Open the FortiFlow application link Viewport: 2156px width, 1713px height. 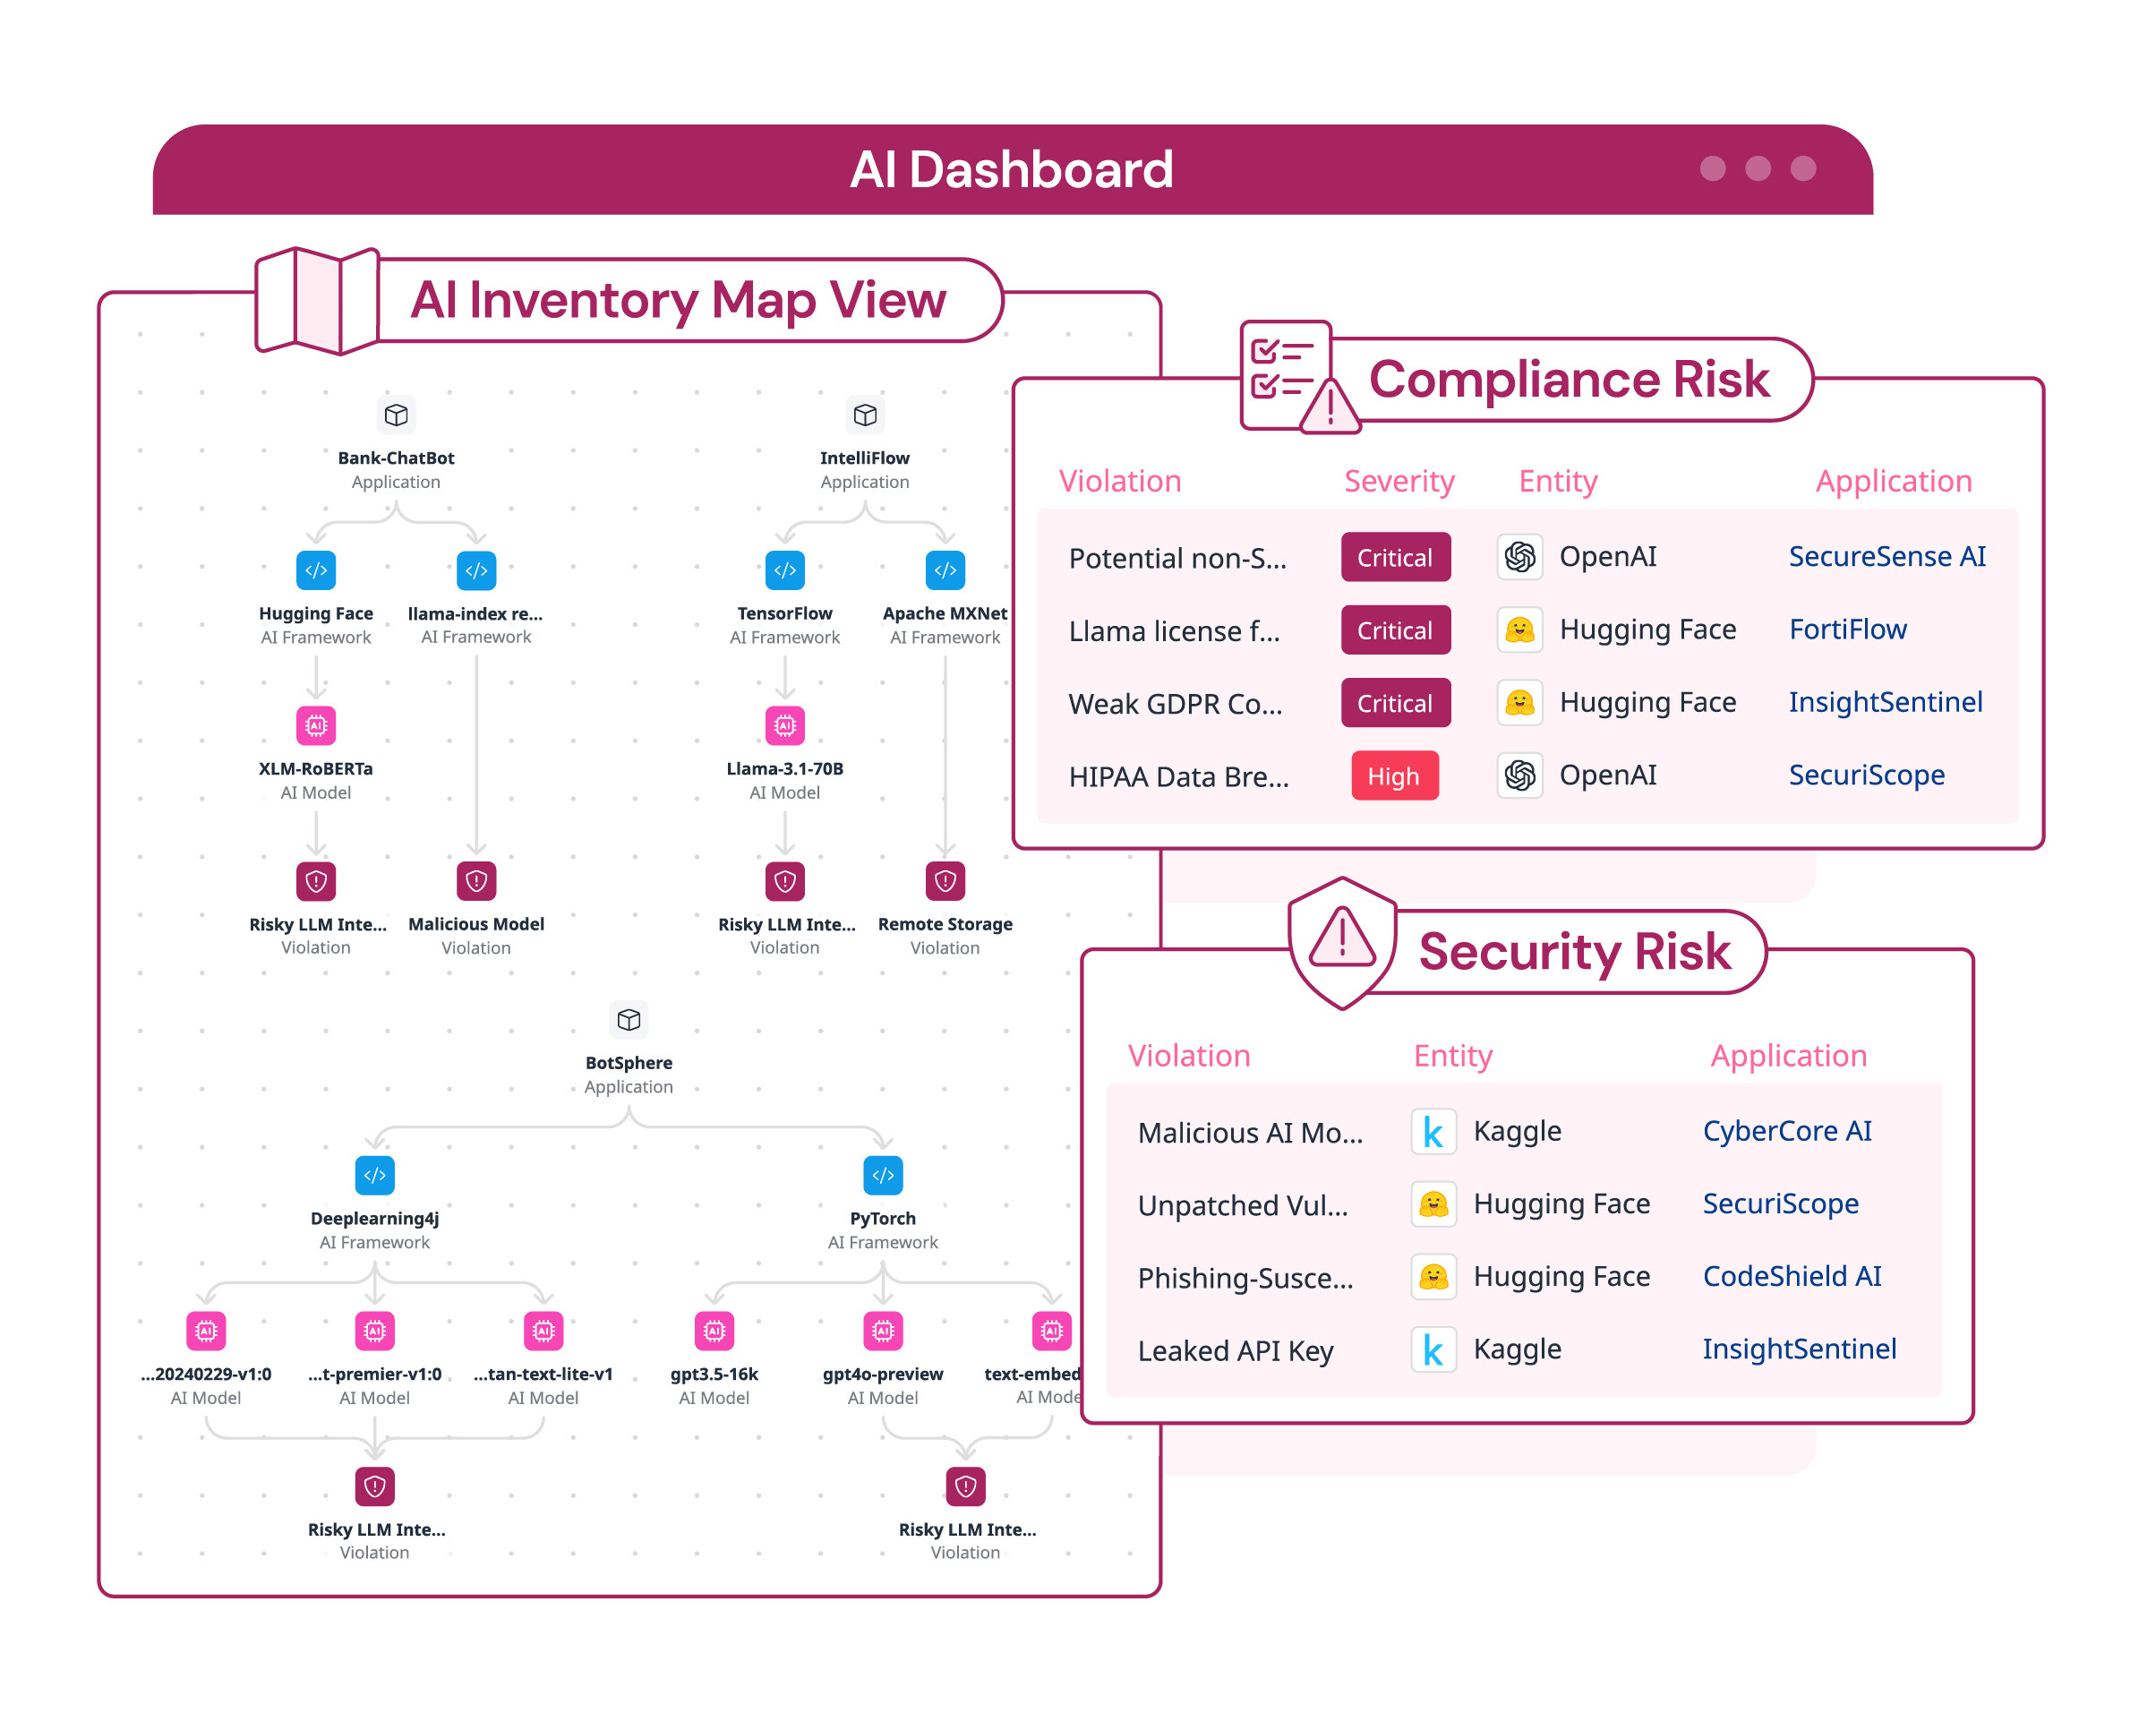(x=1847, y=629)
